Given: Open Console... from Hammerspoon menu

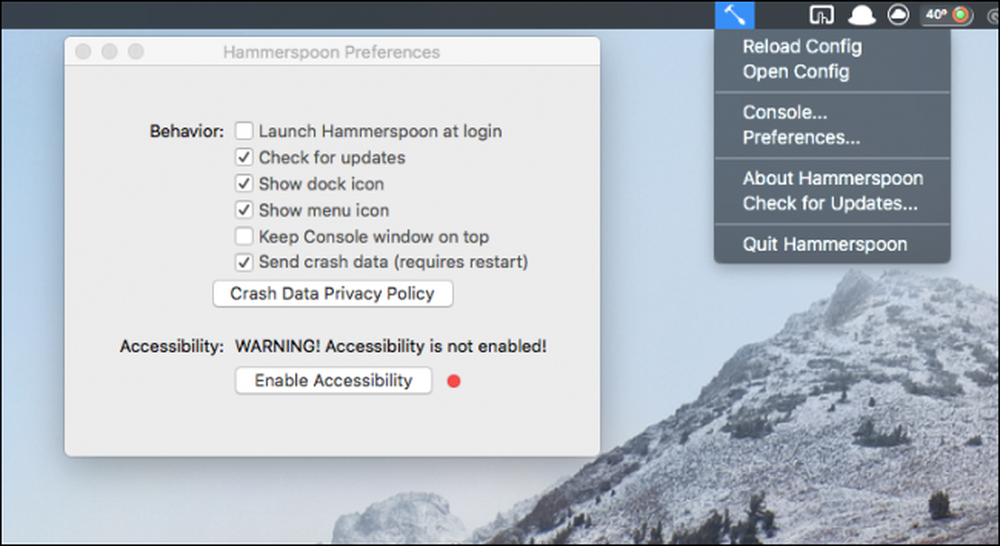Looking at the screenshot, I should coord(832,112).
